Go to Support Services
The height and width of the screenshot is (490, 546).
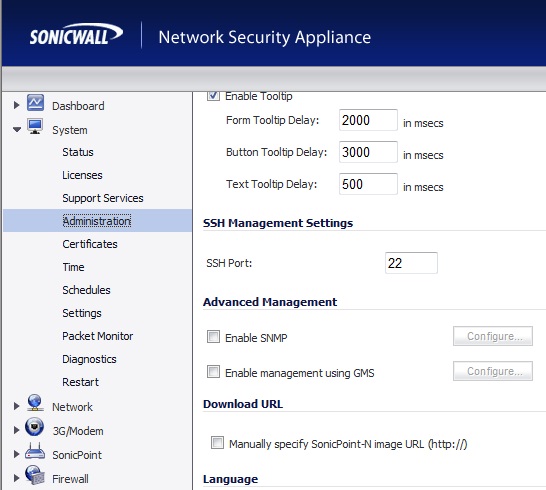click(x=103, y=198)
